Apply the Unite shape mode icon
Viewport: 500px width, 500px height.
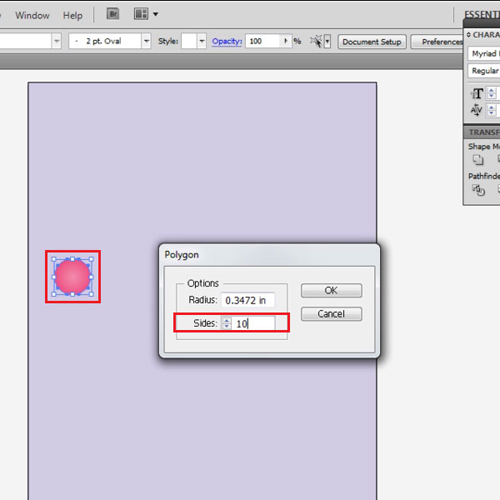click(478, 160)
